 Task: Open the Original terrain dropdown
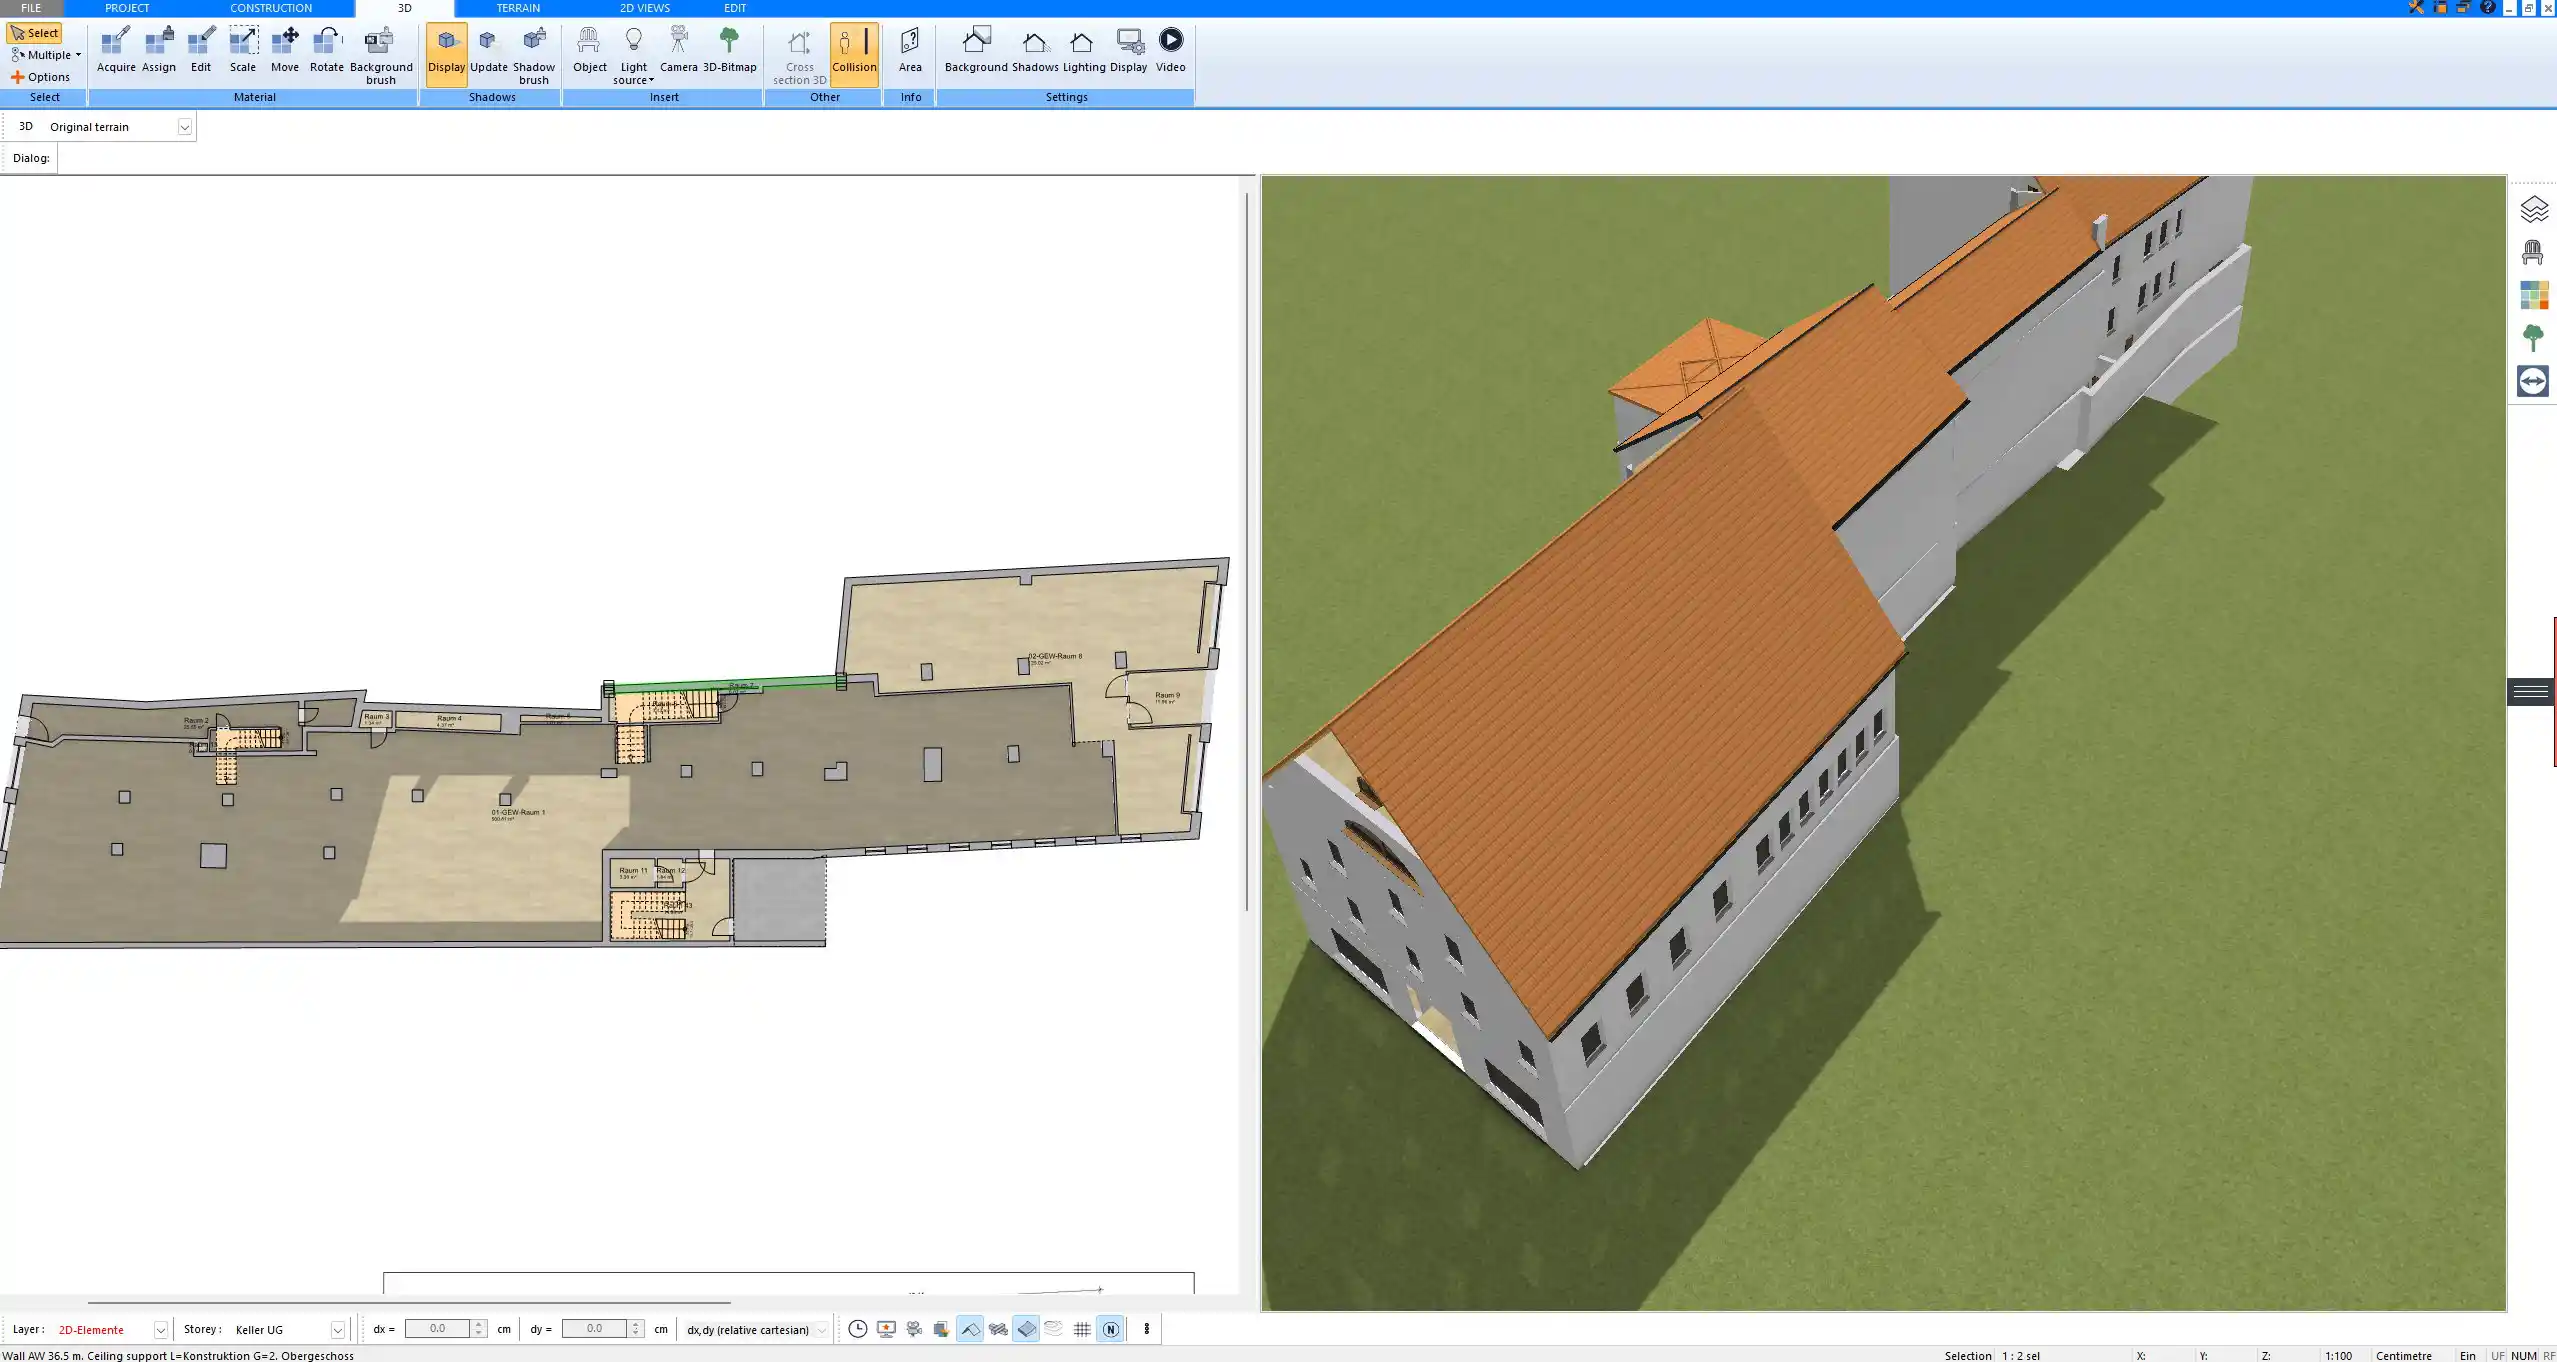pos(186,126)
